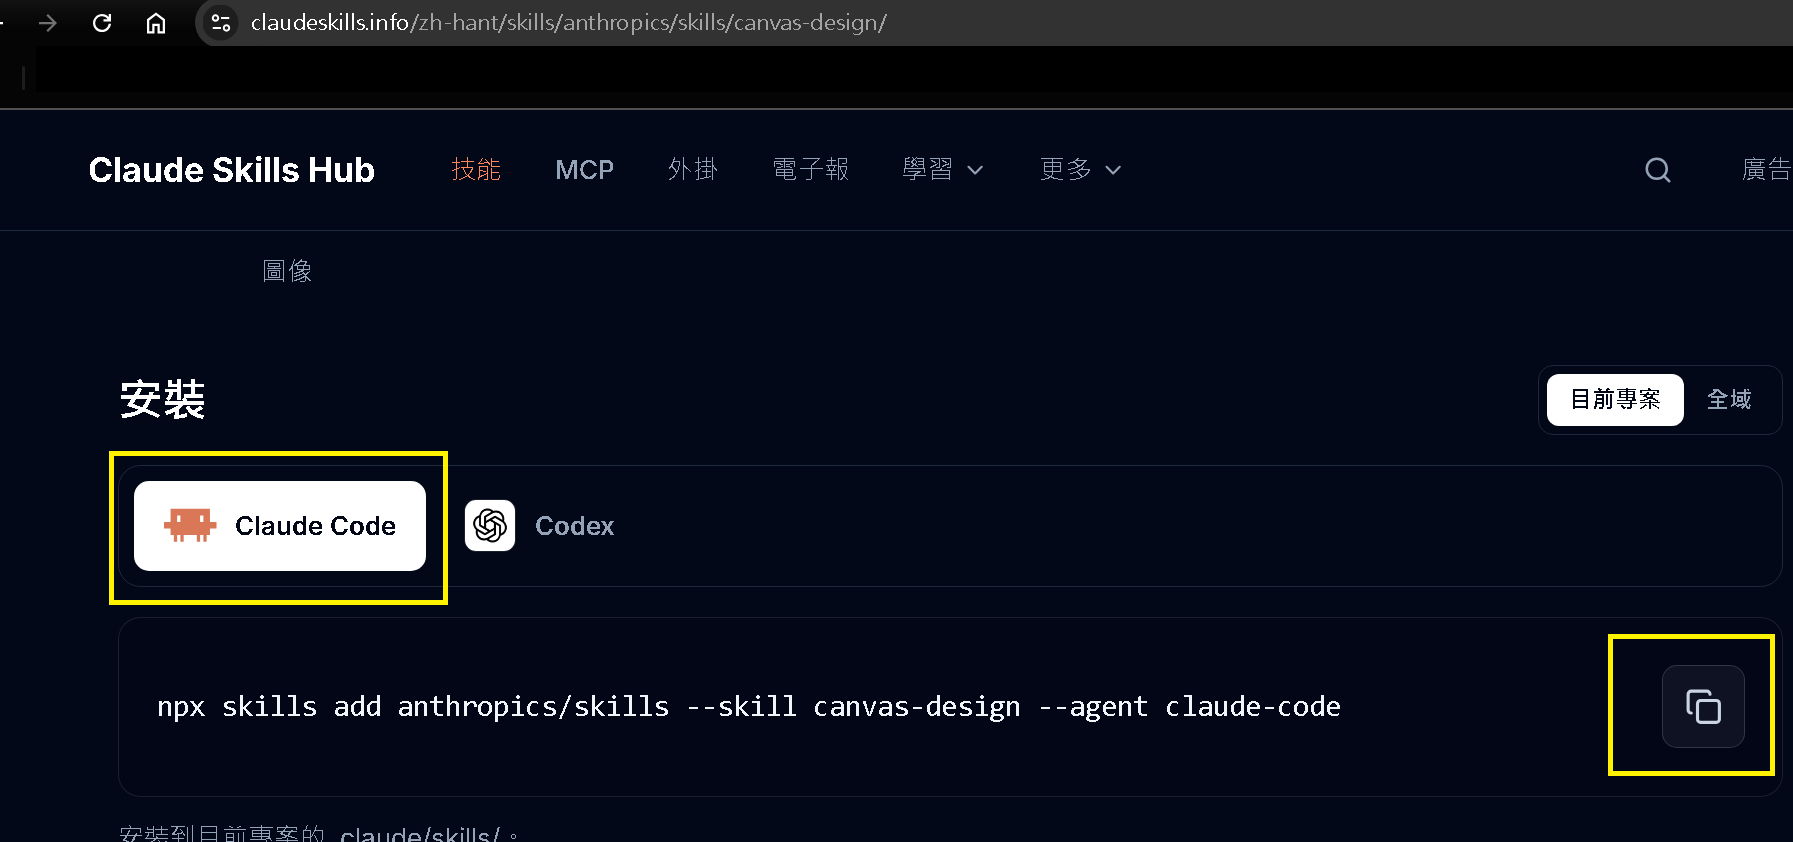Select Claude Code as install agent

tap(280, 526)
